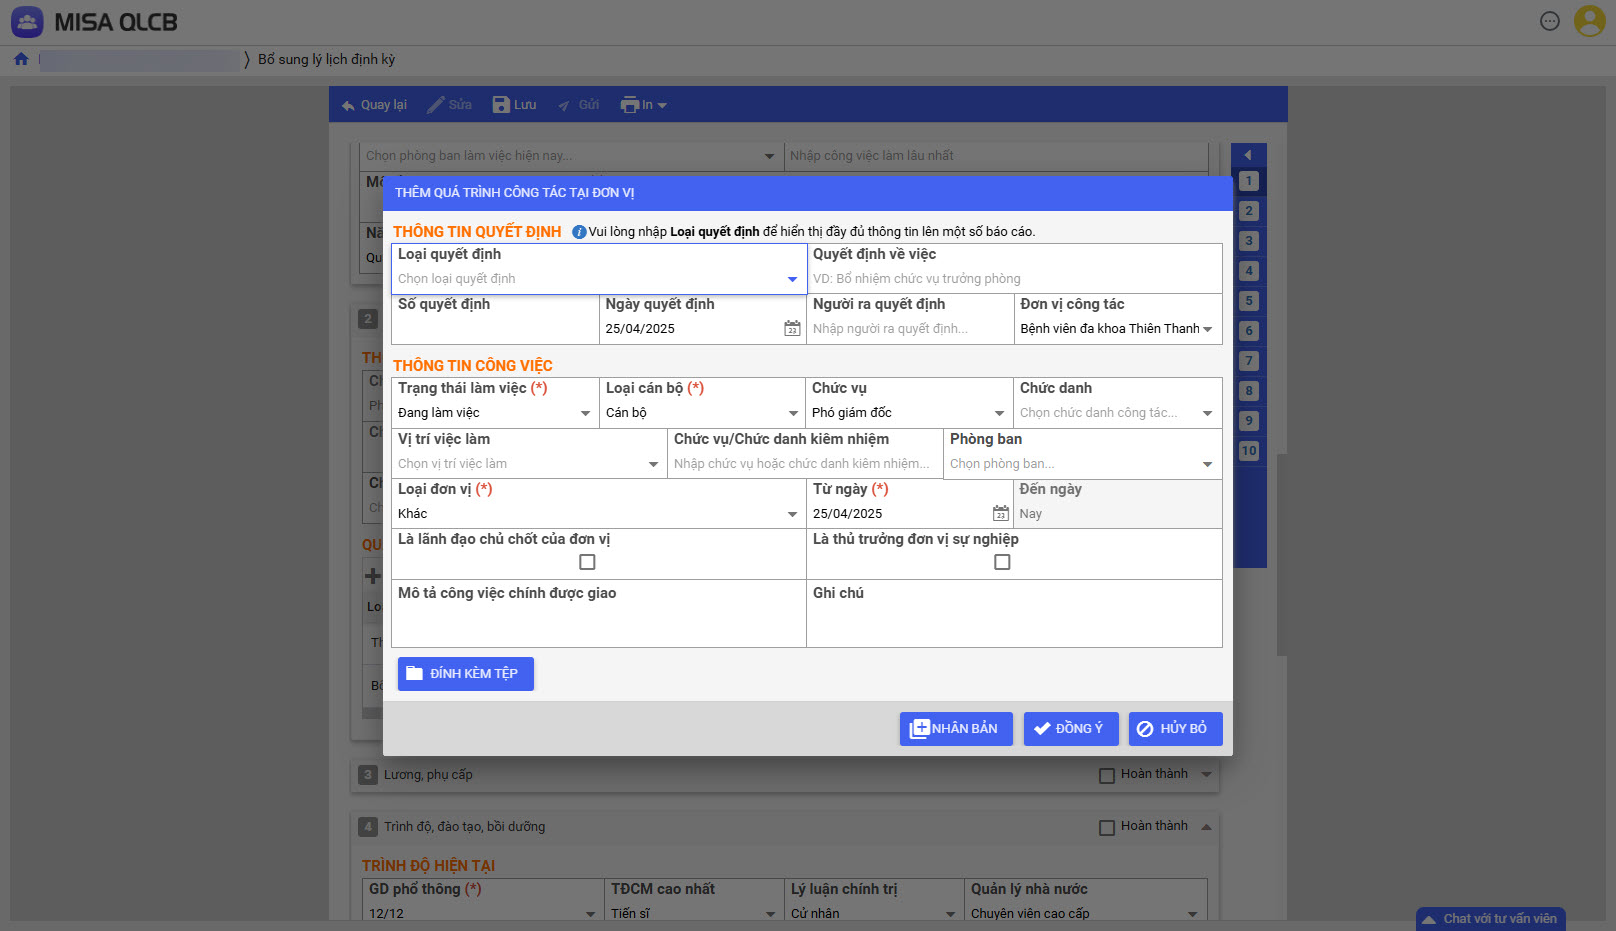
Task: Click Quay lại in the toolbar
Action: tap(374, 105)
